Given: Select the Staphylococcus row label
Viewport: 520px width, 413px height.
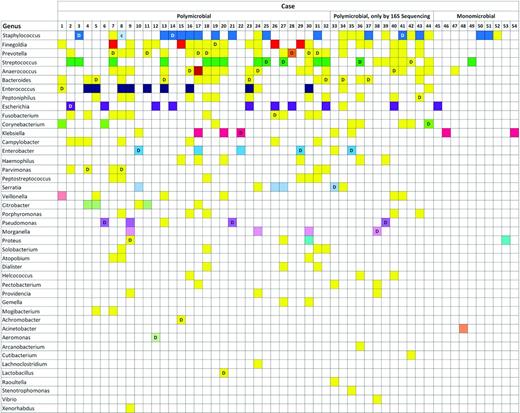Looking at the screenshot, I should (21, 35).
